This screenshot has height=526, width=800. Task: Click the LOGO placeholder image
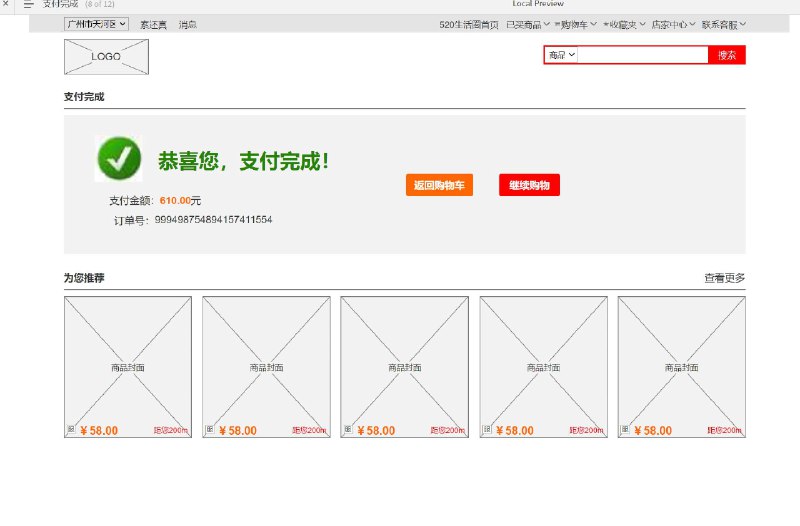106,57
